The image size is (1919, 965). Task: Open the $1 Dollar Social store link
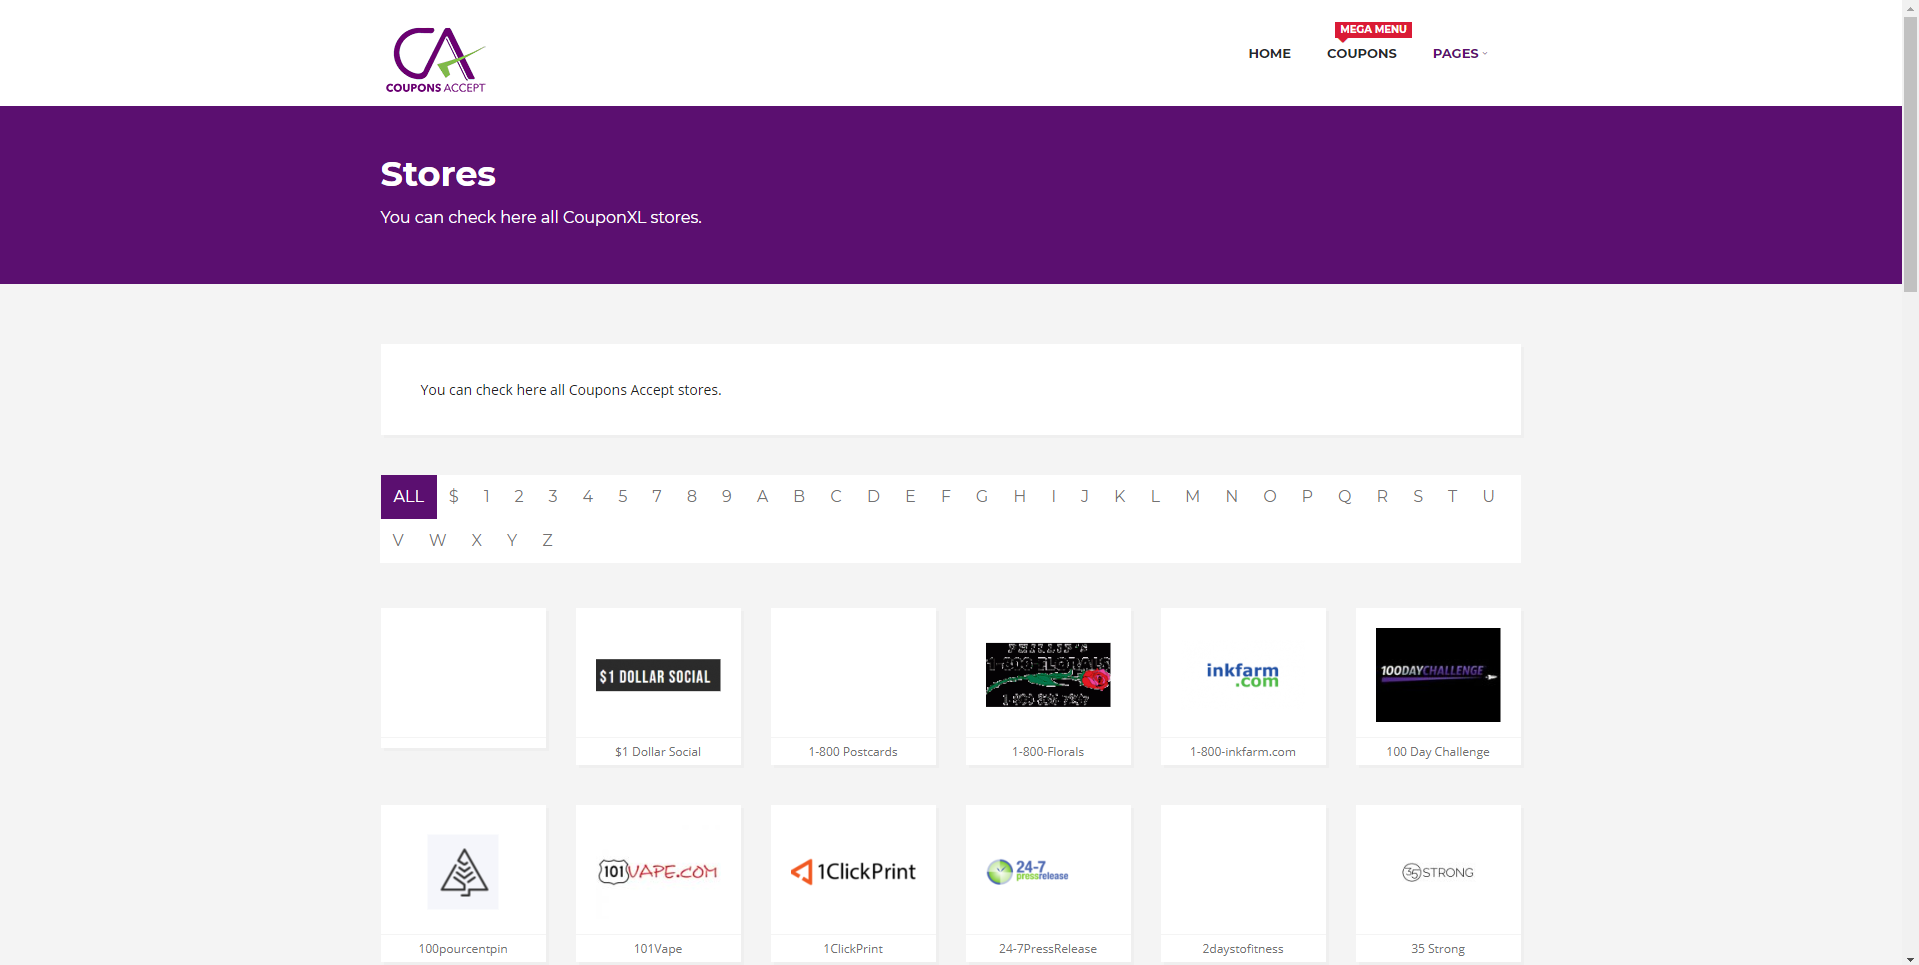pyautogui.click(x=658, y=752)
